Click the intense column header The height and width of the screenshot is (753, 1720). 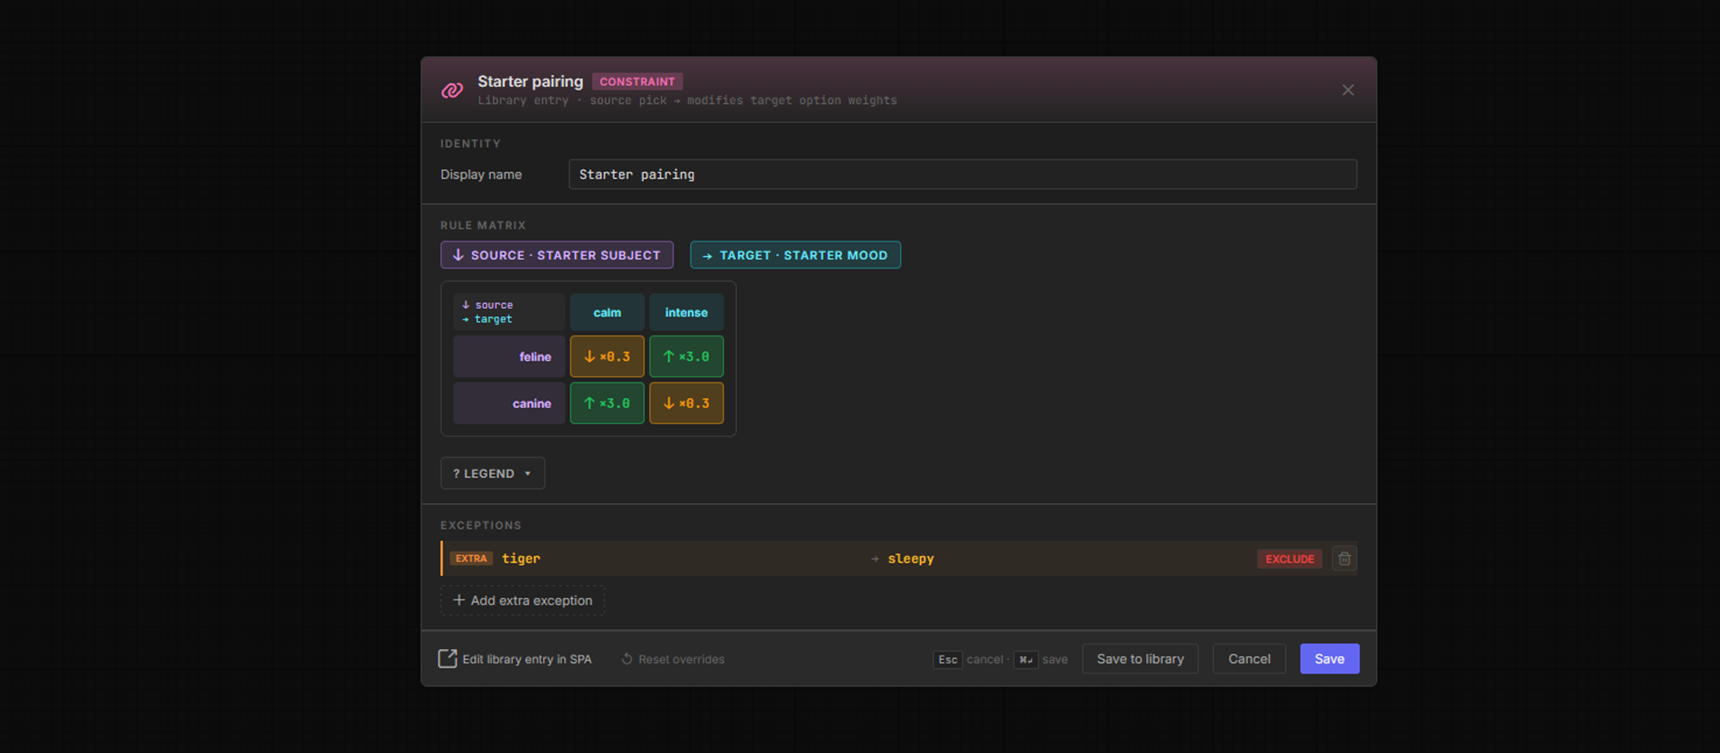pos(686,312)
